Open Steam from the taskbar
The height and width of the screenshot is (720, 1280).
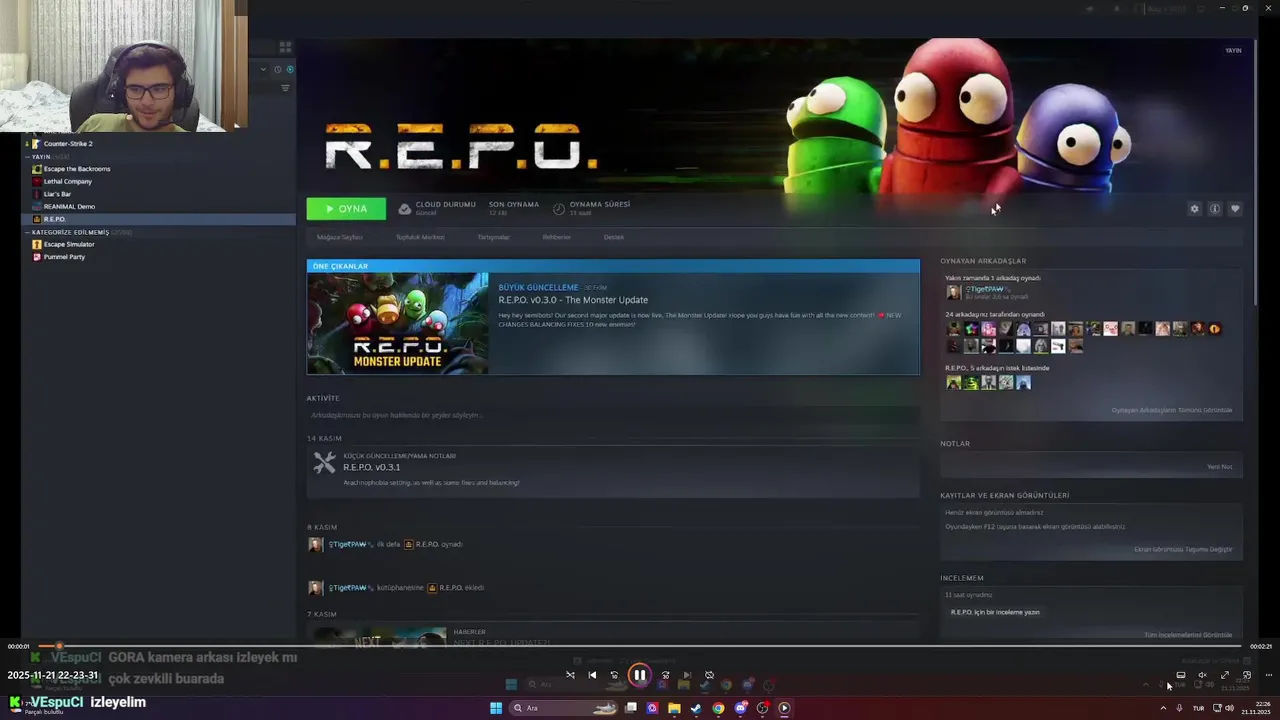(696, 708)
